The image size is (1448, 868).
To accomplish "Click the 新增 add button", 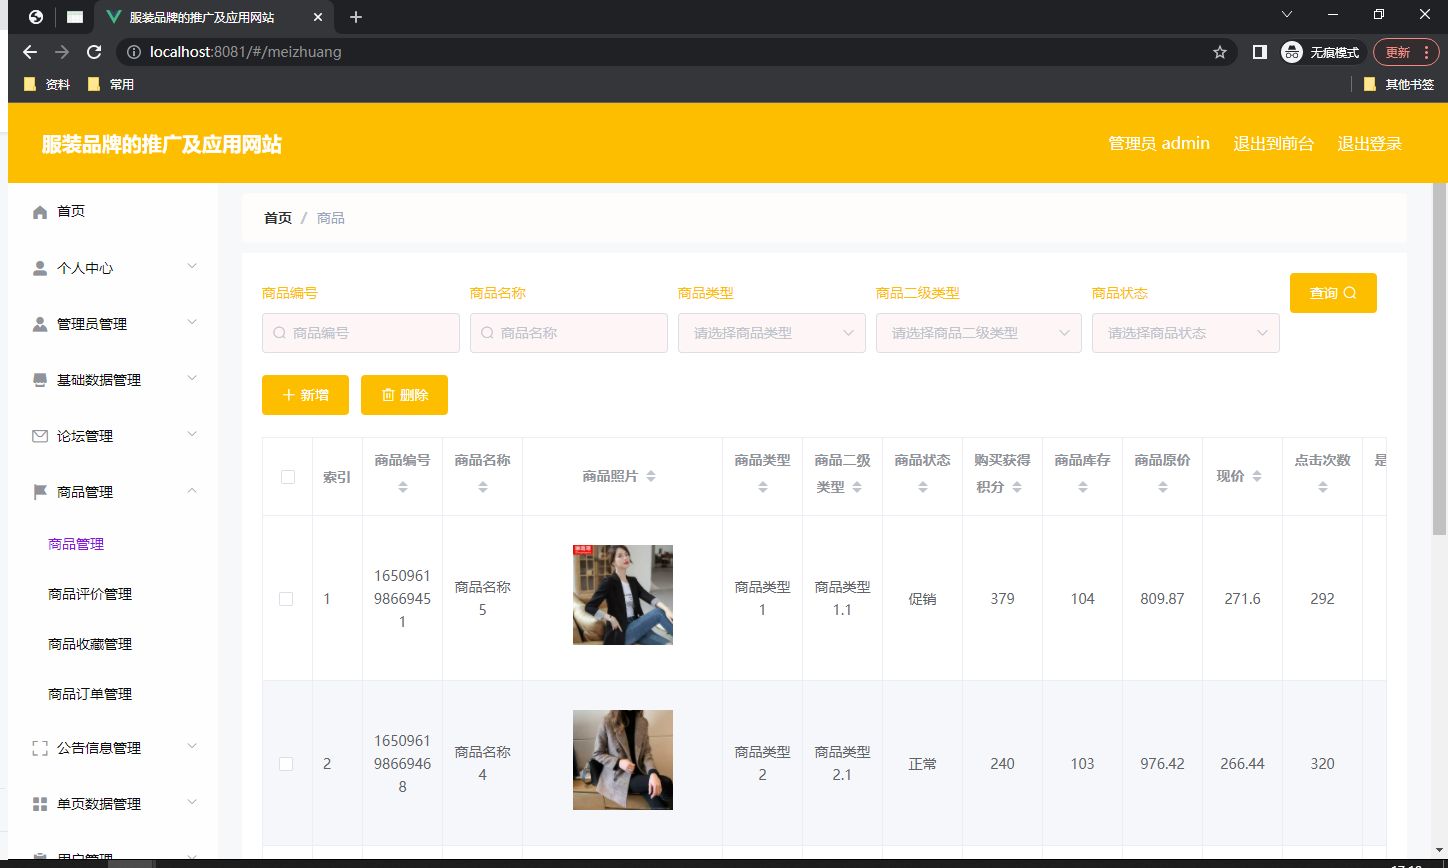I will (305, 395).
